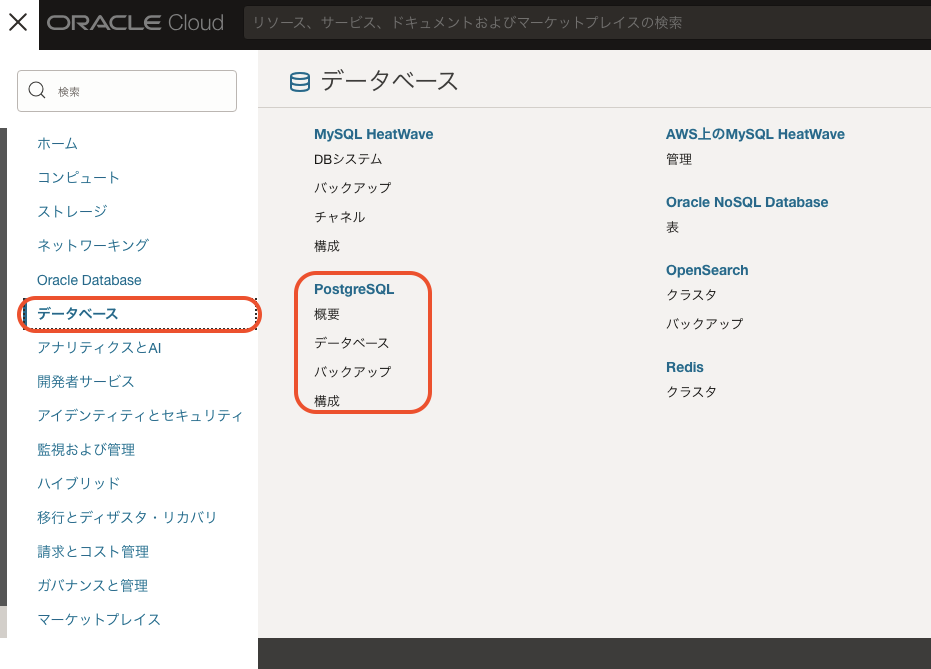931x669 pixels.
Task: Open クラスタ under OpenSearch
Action: (691, 295)
